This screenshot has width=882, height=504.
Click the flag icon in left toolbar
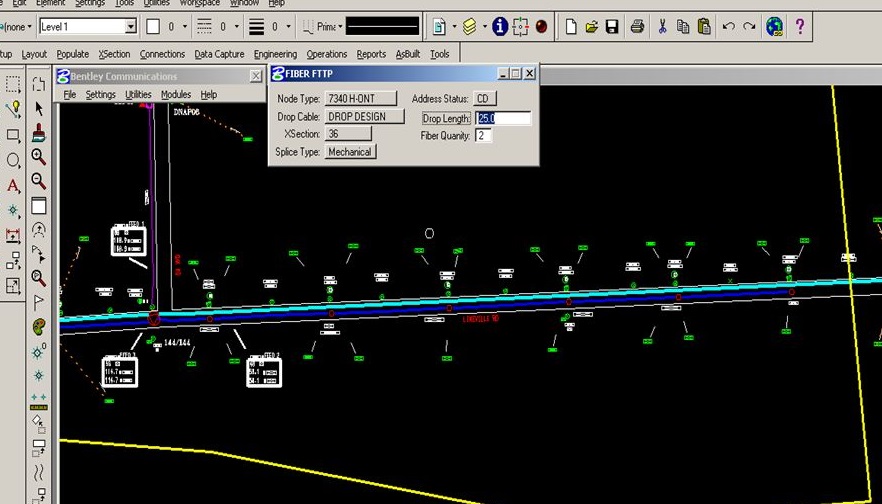[x=38, y=302]
